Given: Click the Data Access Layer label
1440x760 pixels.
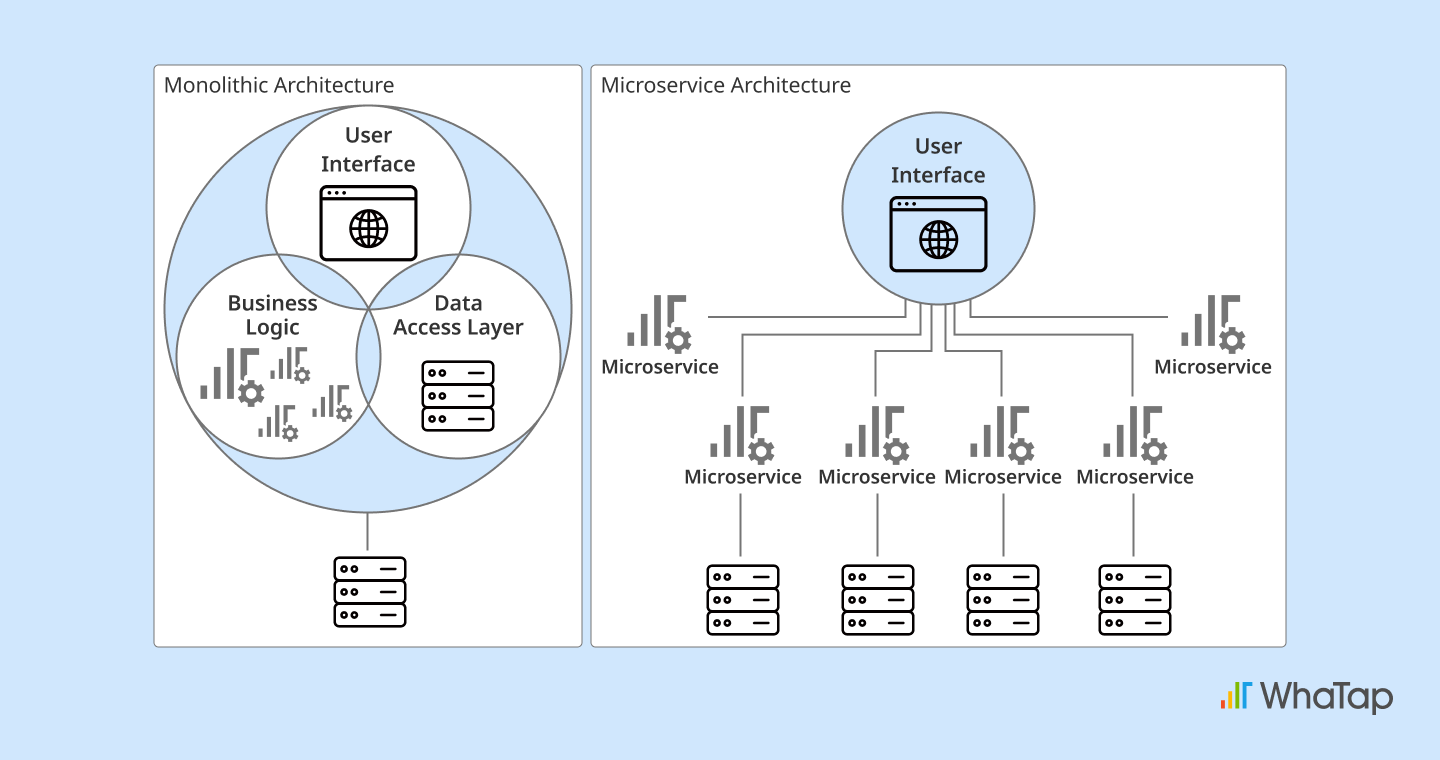Looking at the screenshot, I should coord(458,315).
